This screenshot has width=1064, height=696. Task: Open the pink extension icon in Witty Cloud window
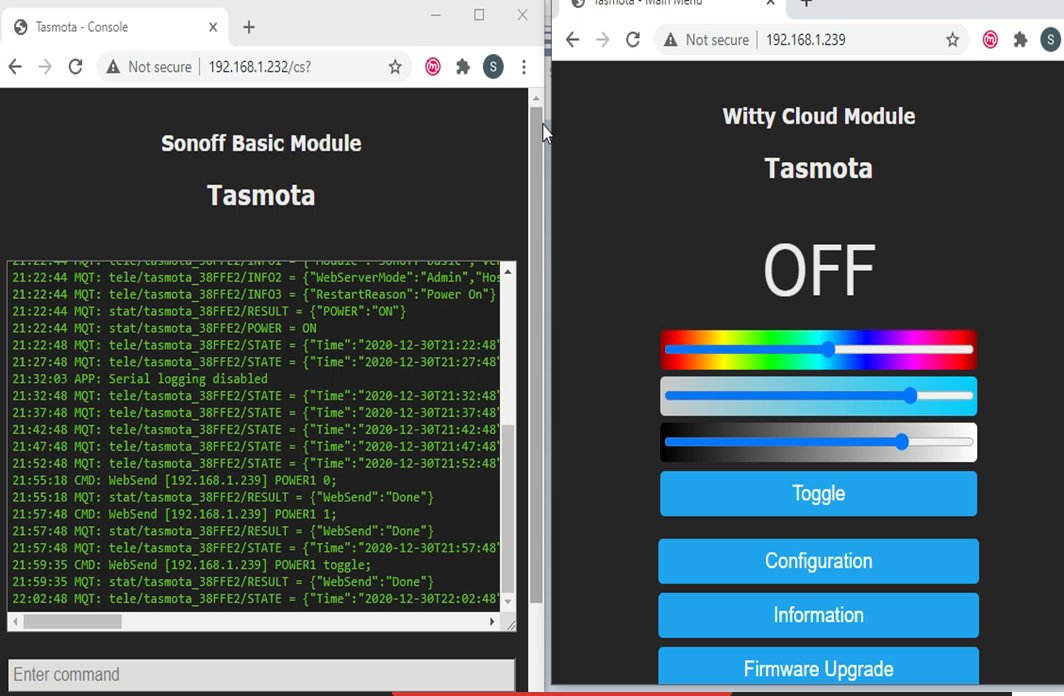point(990,39)
